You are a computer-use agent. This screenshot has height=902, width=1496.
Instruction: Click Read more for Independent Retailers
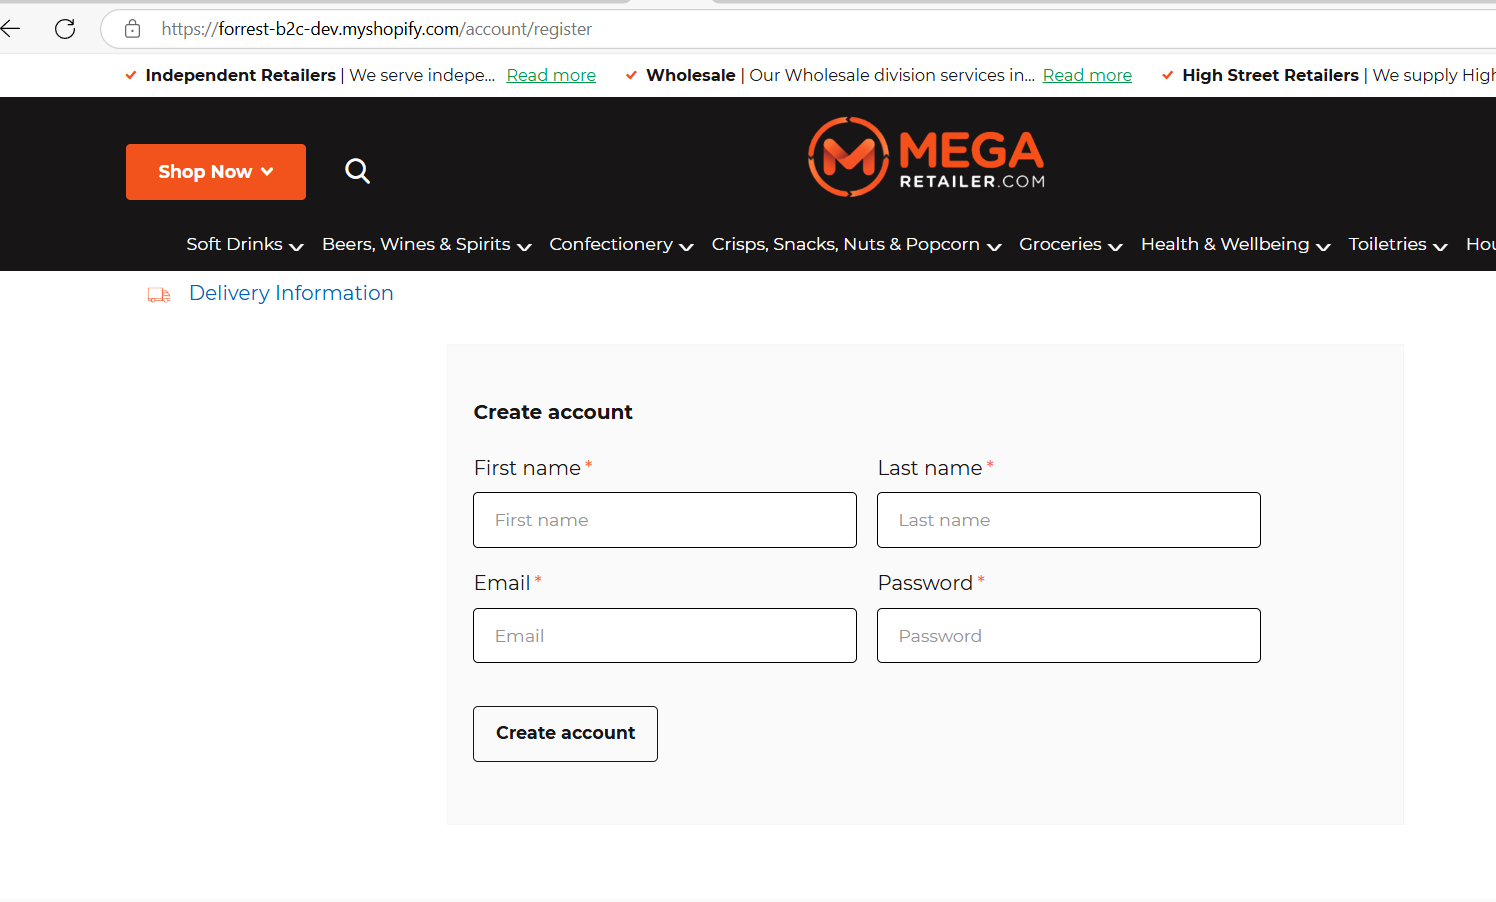point(551,75)
